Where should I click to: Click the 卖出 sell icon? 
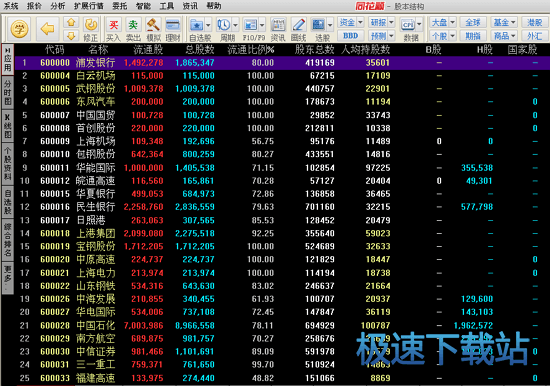[133, 29]
